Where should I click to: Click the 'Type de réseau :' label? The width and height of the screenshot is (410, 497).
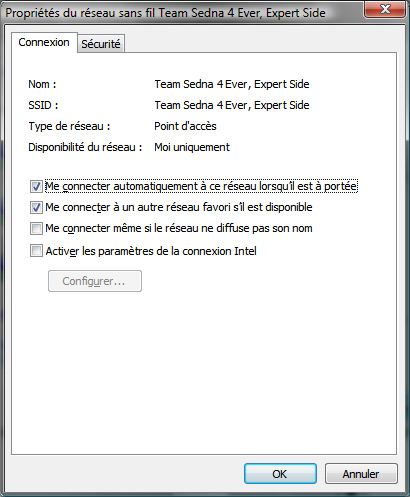pos(69,126)
